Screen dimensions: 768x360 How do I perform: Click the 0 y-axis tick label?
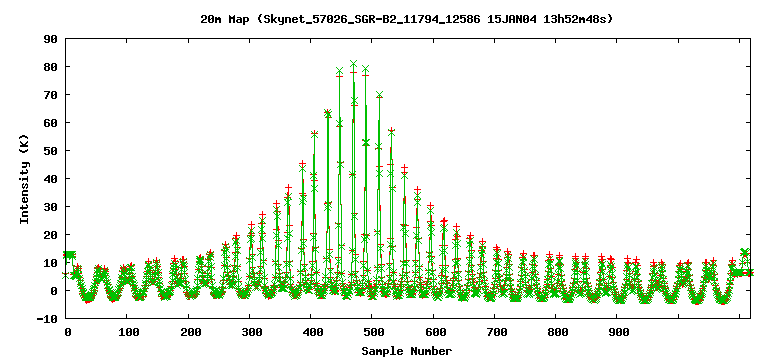[55, 291]
